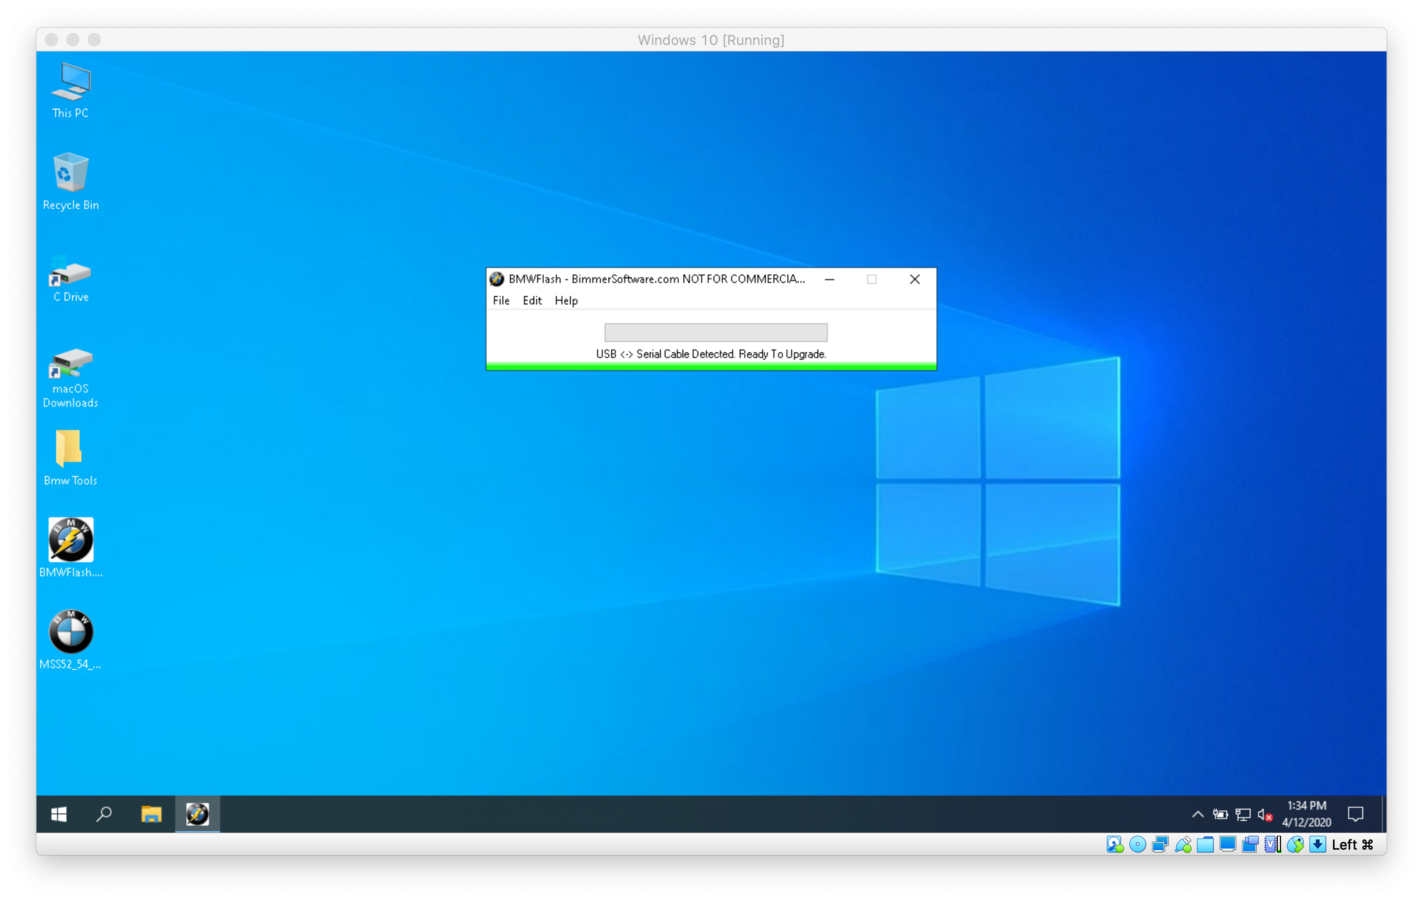Click the BMWFlash taskbar button

tap(197, 814)
